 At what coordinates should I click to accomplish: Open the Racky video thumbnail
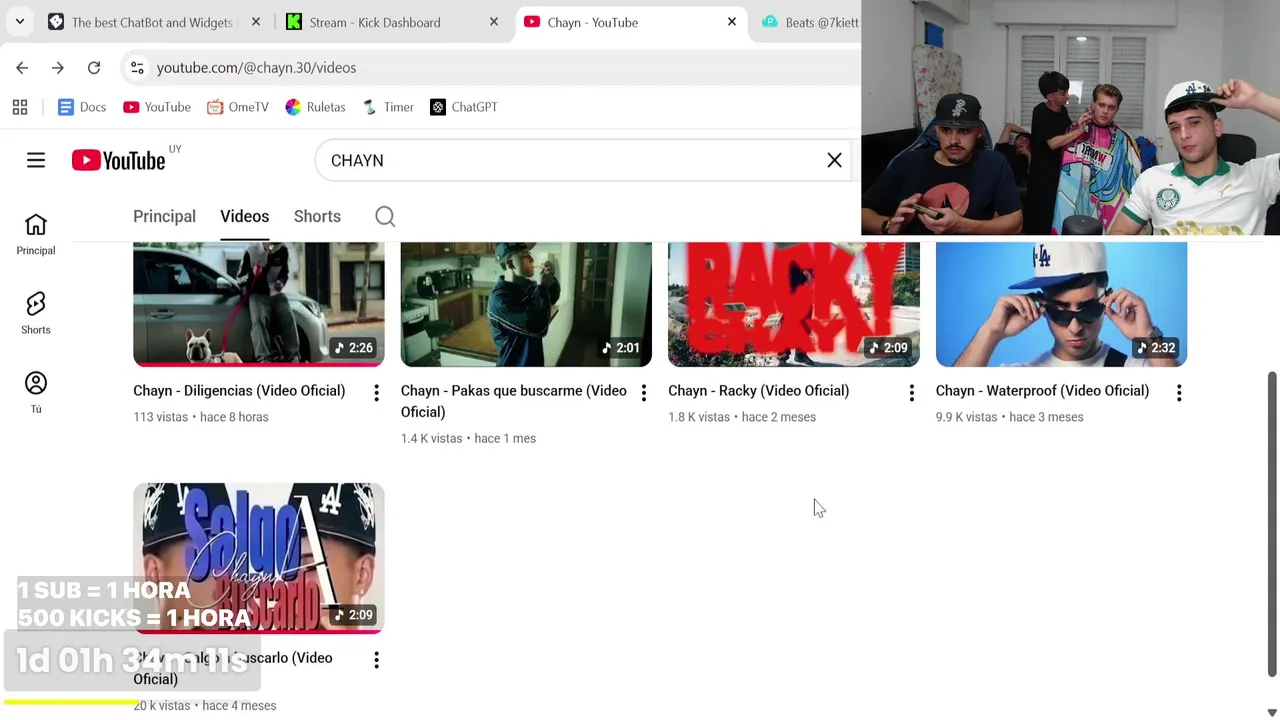pyautogui.click(x=794, y=304)
